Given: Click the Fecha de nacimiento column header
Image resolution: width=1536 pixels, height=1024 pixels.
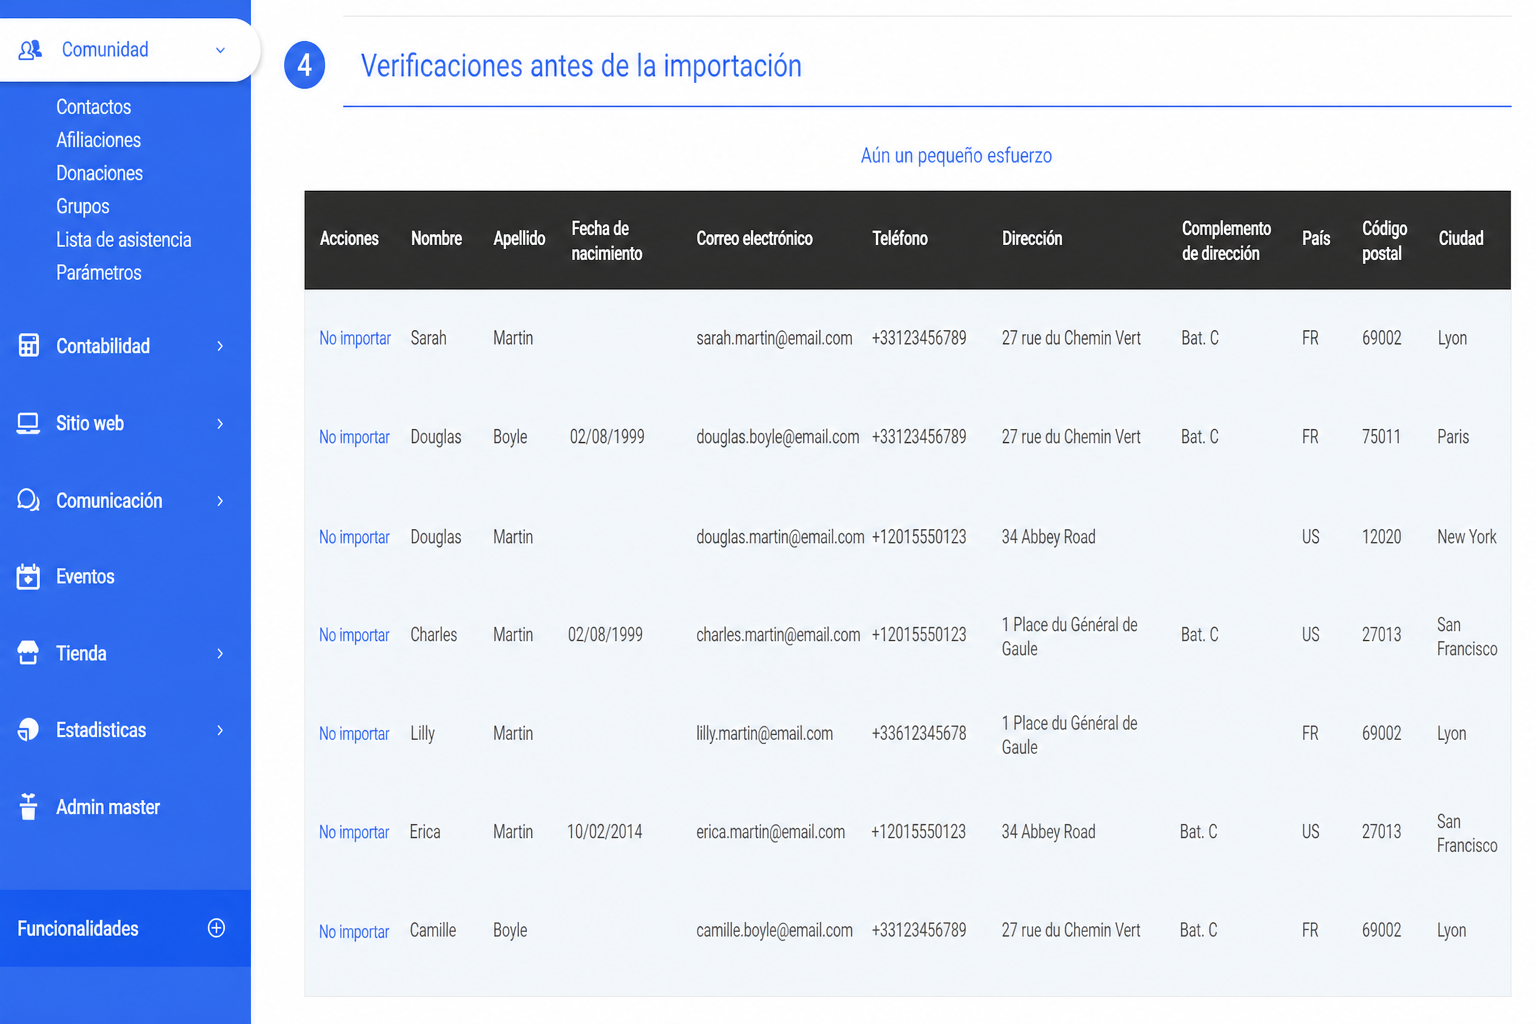Looking at the screenshot, I should [x=607, y=241].
